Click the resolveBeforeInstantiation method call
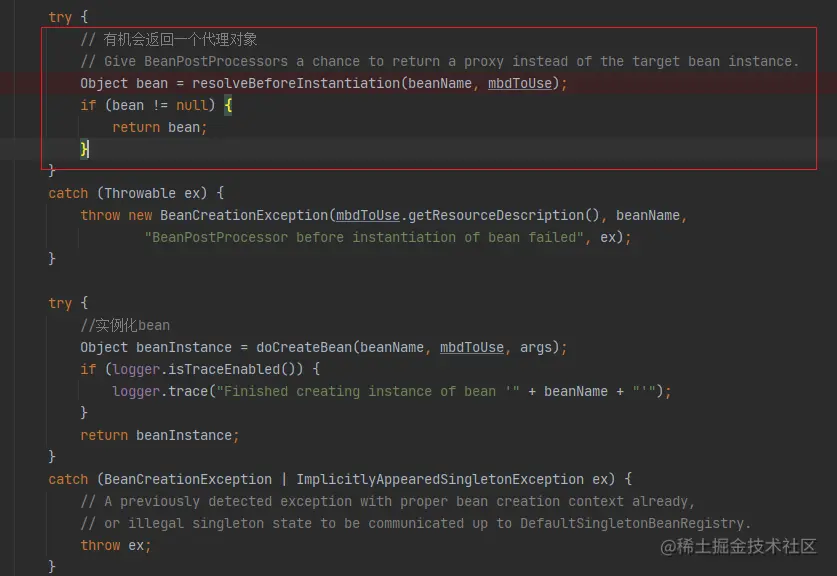The image size is (837, 576). (296, 84)
